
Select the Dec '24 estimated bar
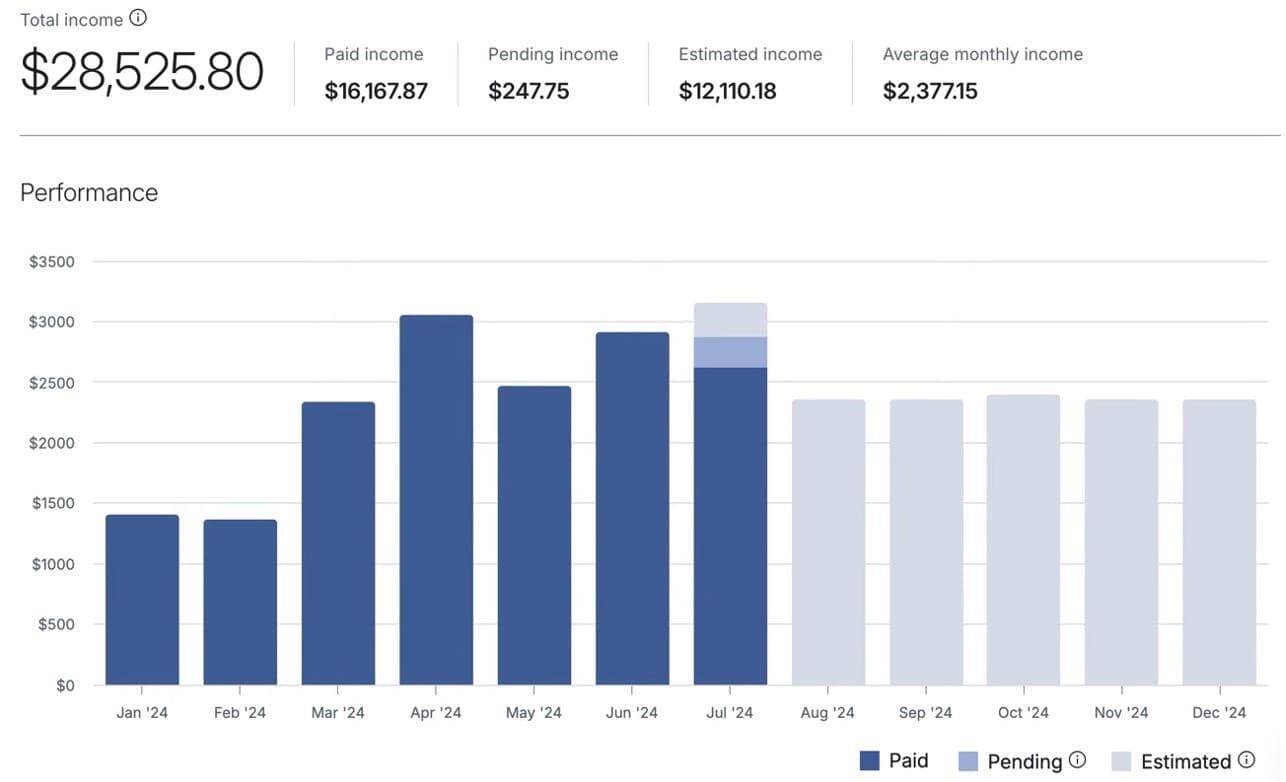coord(1219,542)
